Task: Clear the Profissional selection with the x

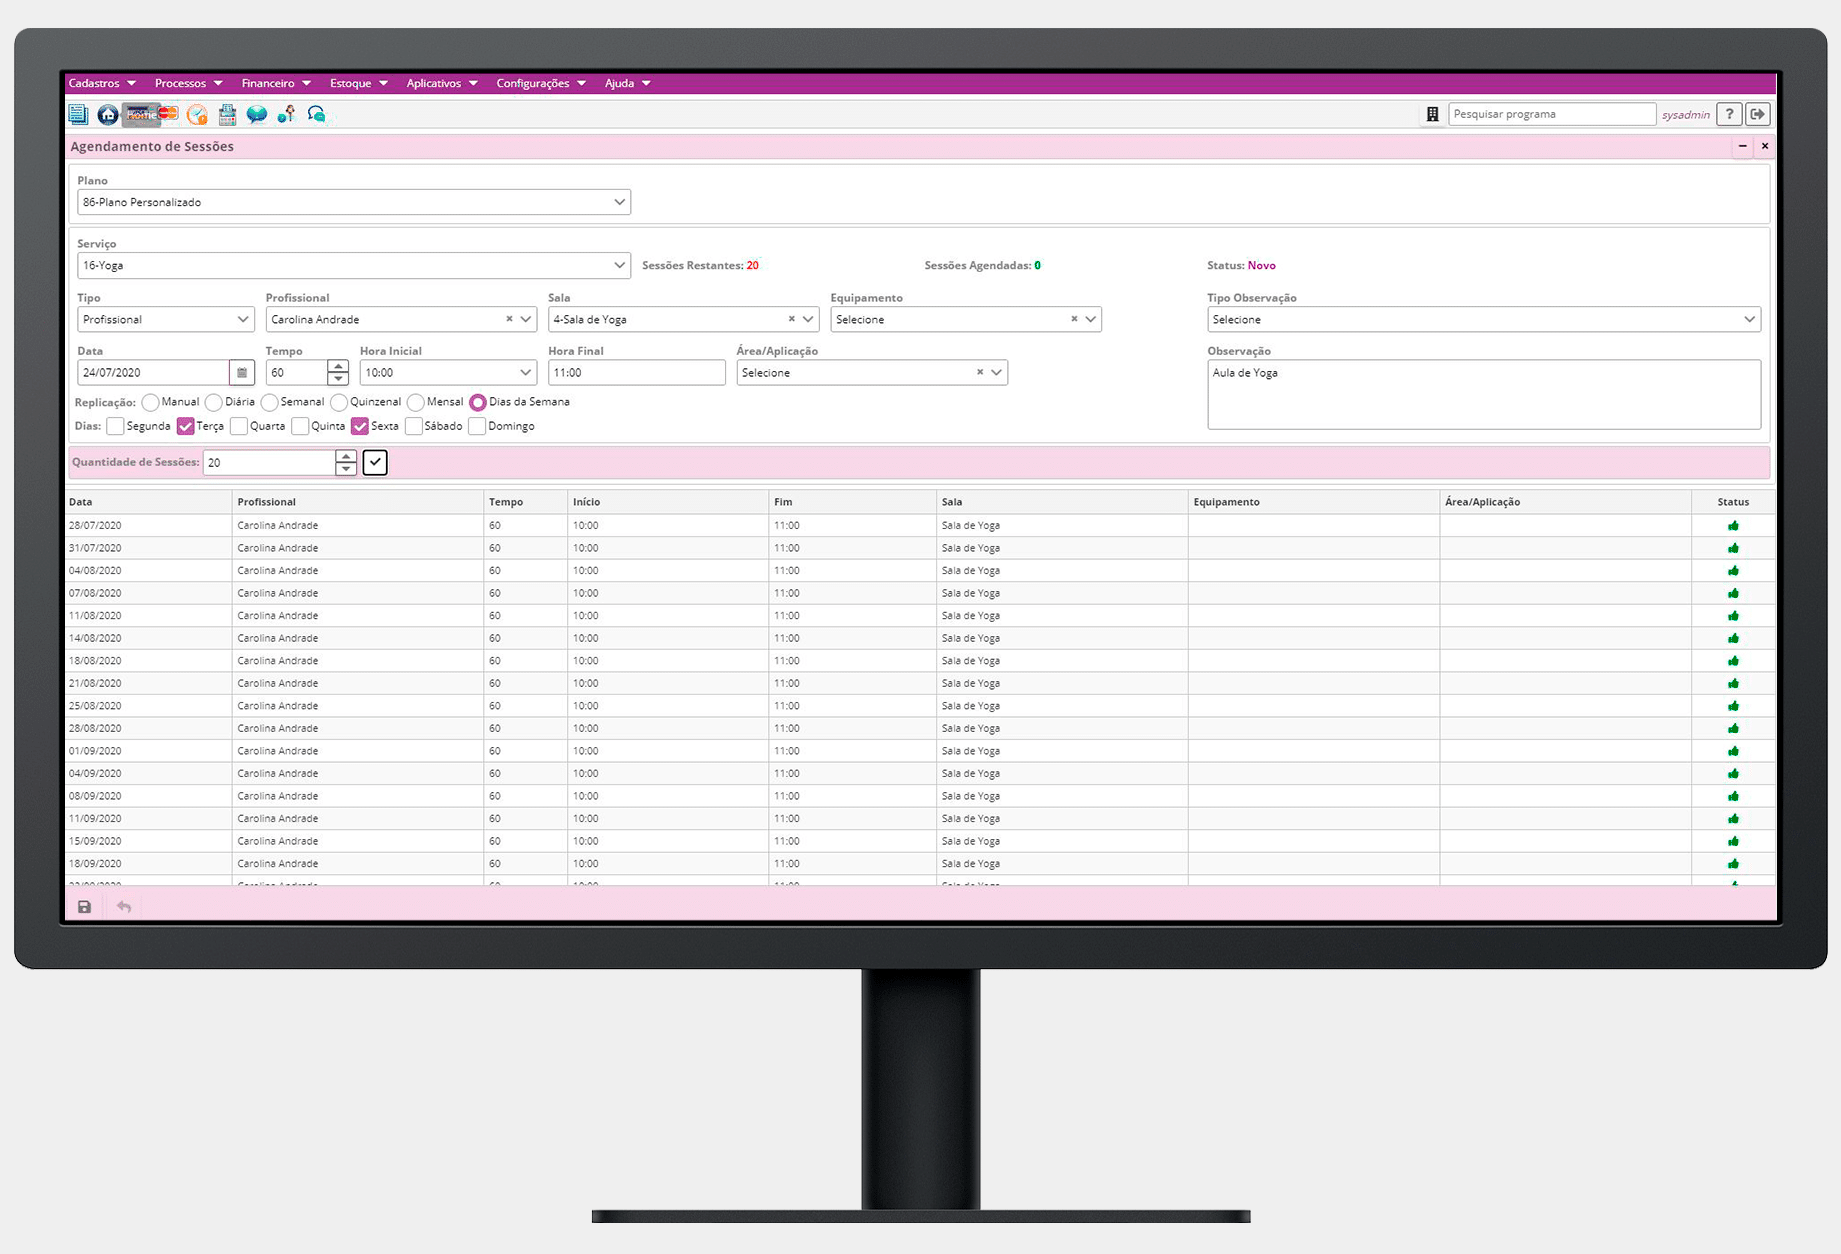Action: click(x=509, y=320)
